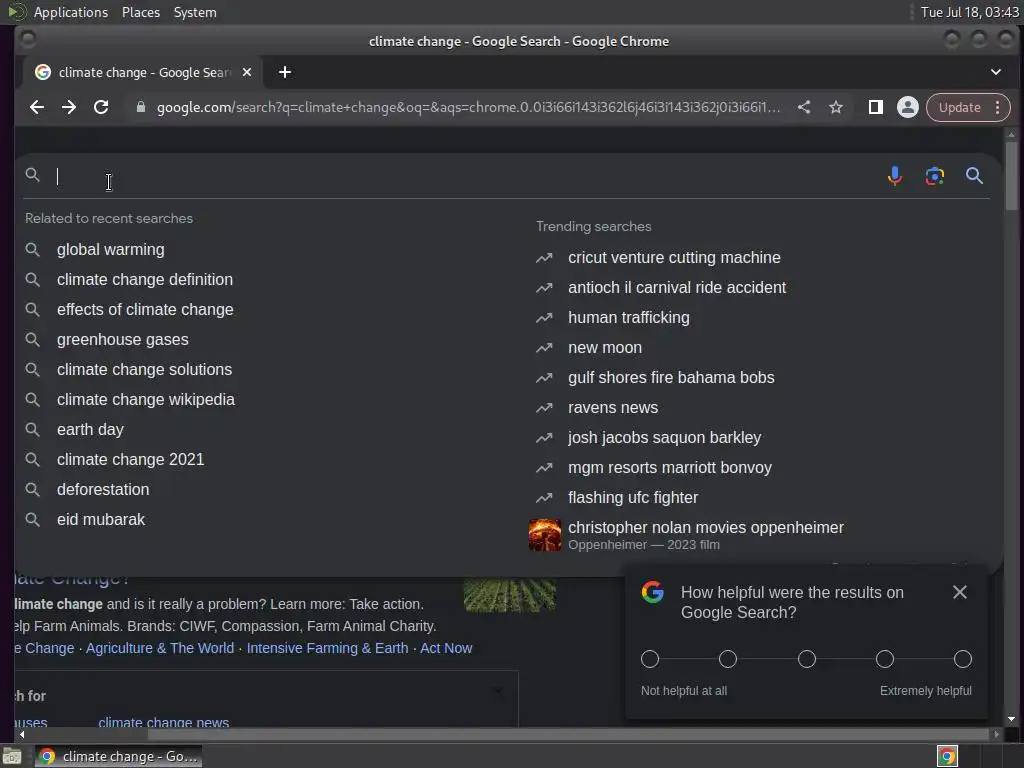Select suggestion eid mubarak
1024x768 pixels.
click(101, 520)
